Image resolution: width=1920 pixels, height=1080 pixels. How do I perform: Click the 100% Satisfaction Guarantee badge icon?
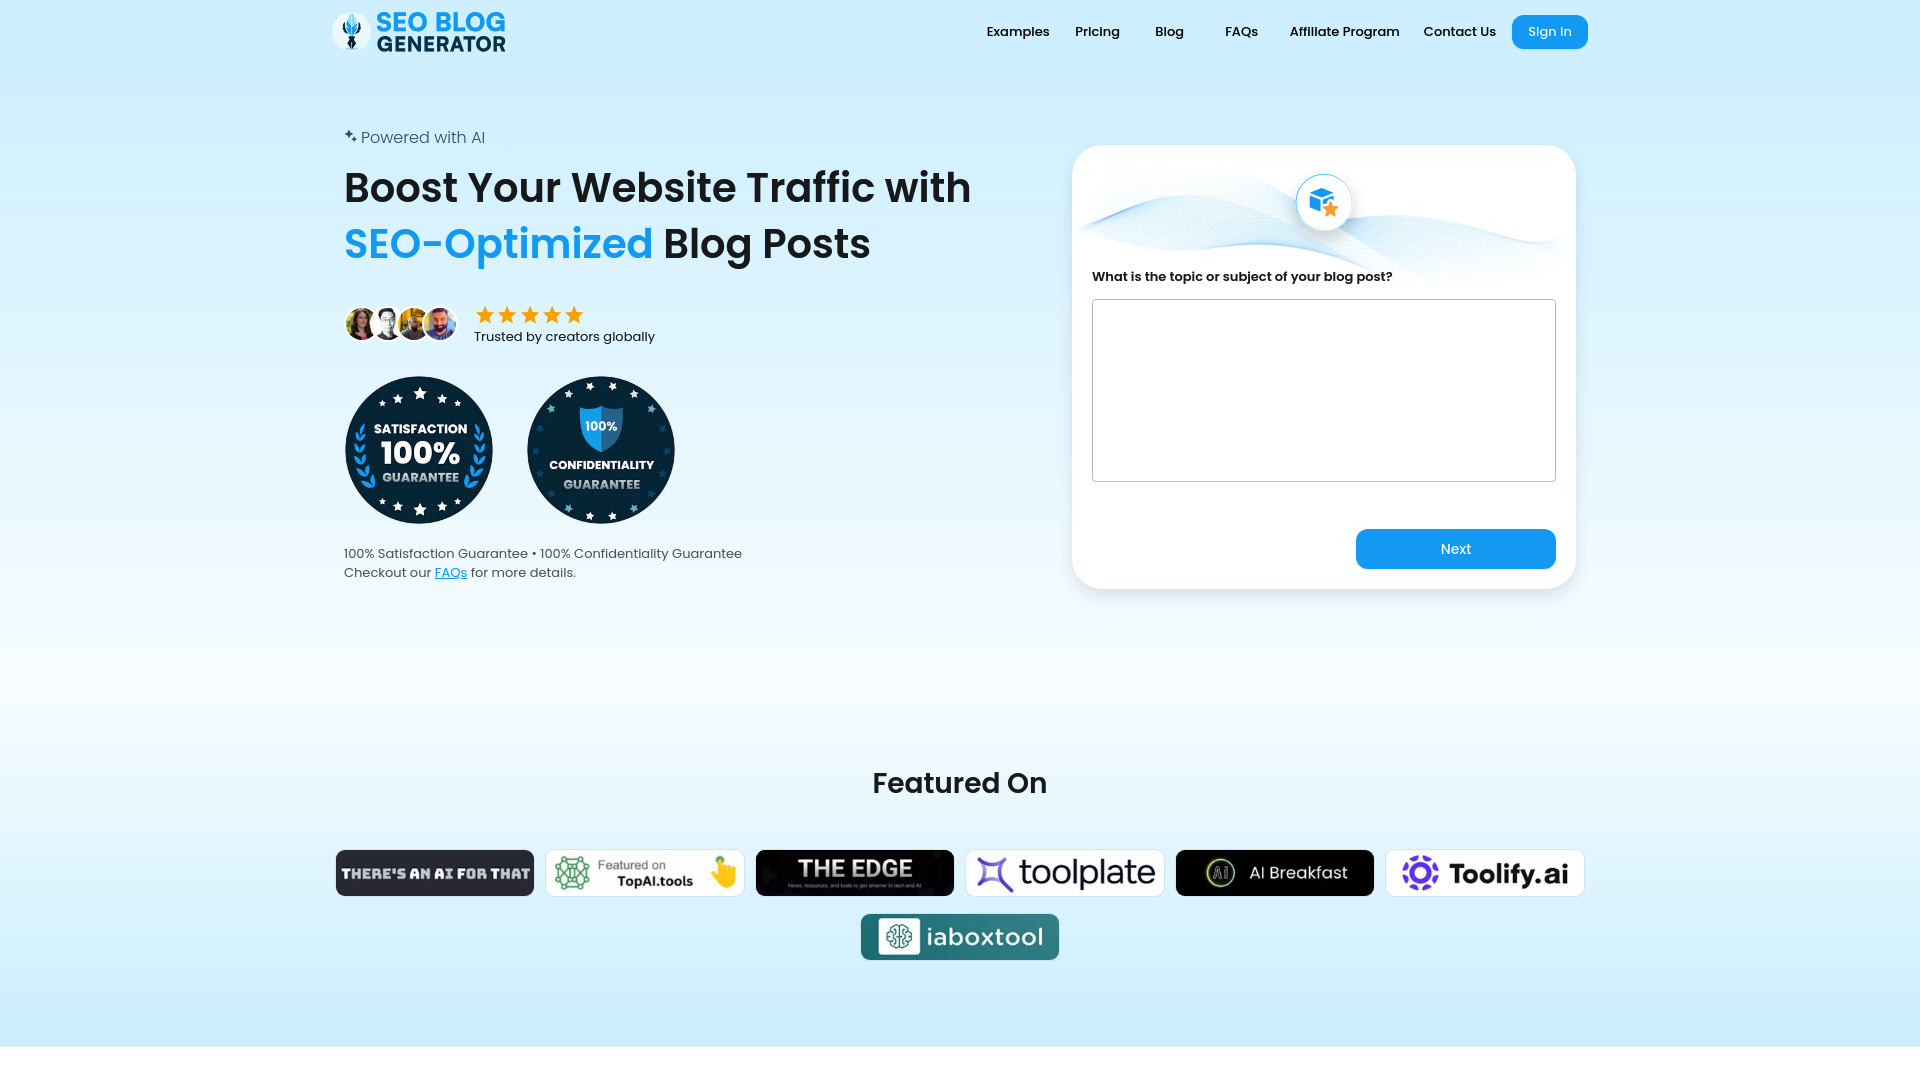418,450
